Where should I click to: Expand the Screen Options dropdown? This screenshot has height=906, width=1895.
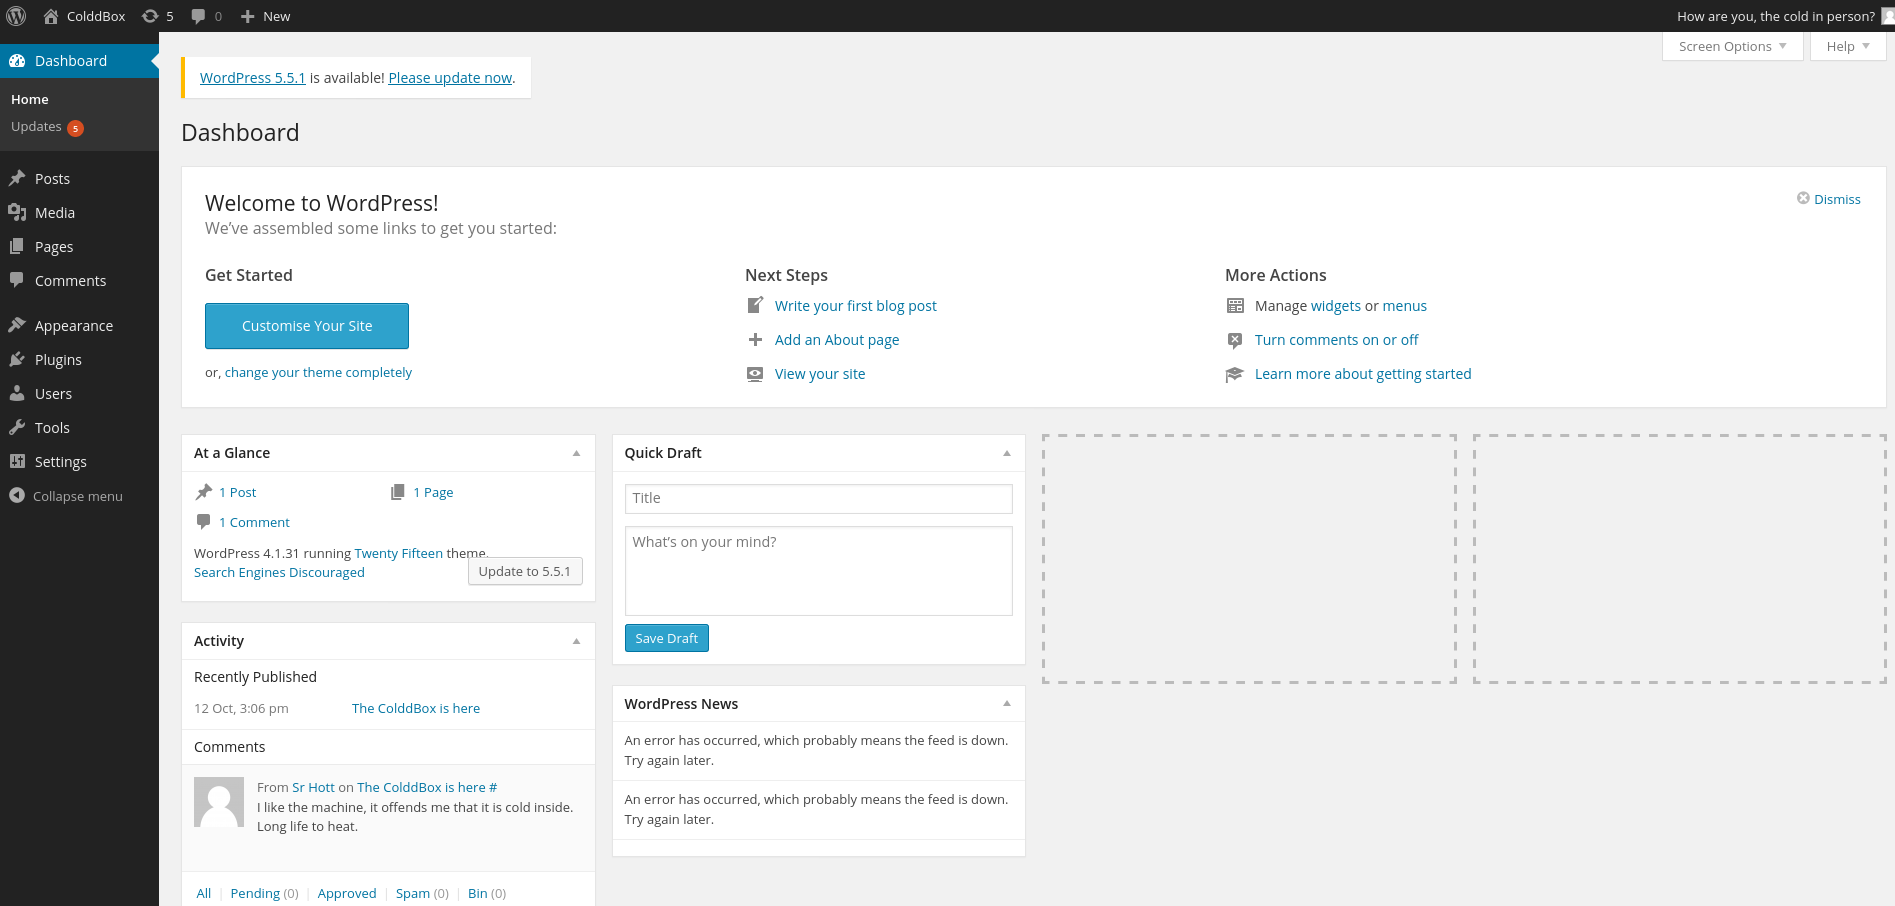point(1732,47)
